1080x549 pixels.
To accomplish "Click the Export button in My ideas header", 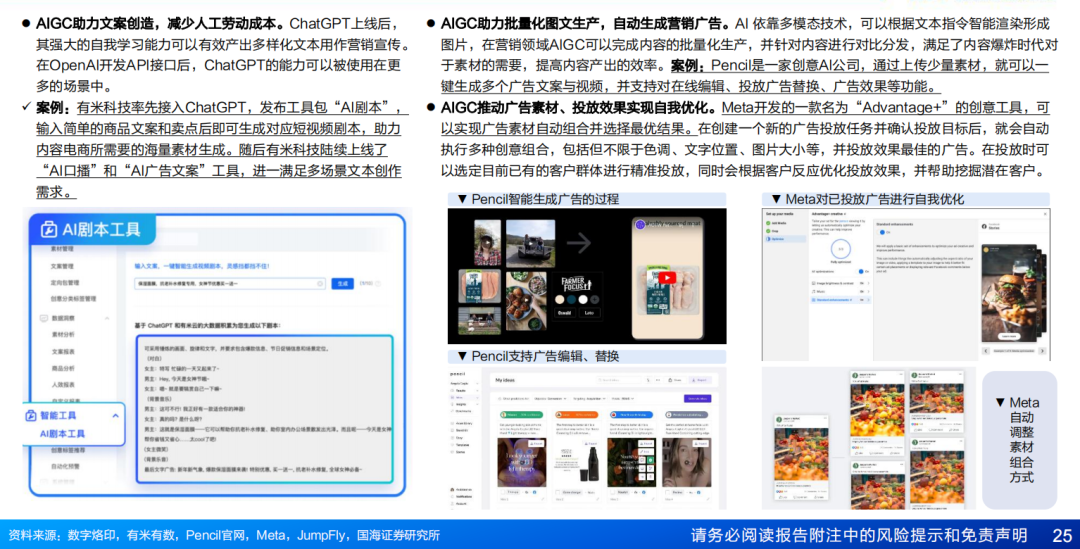I will click(x=700, y=380).
